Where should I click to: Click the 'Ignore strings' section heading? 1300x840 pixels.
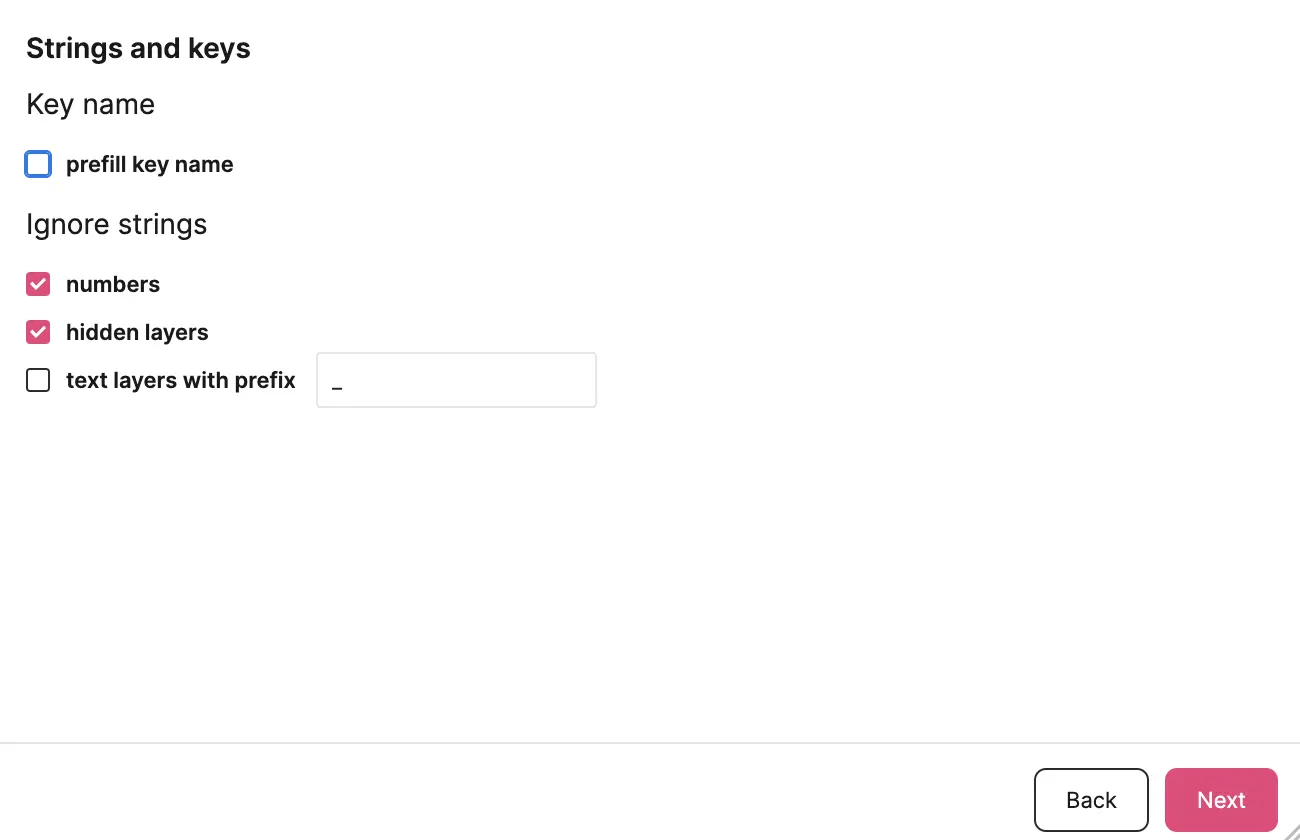click(116, 225)
